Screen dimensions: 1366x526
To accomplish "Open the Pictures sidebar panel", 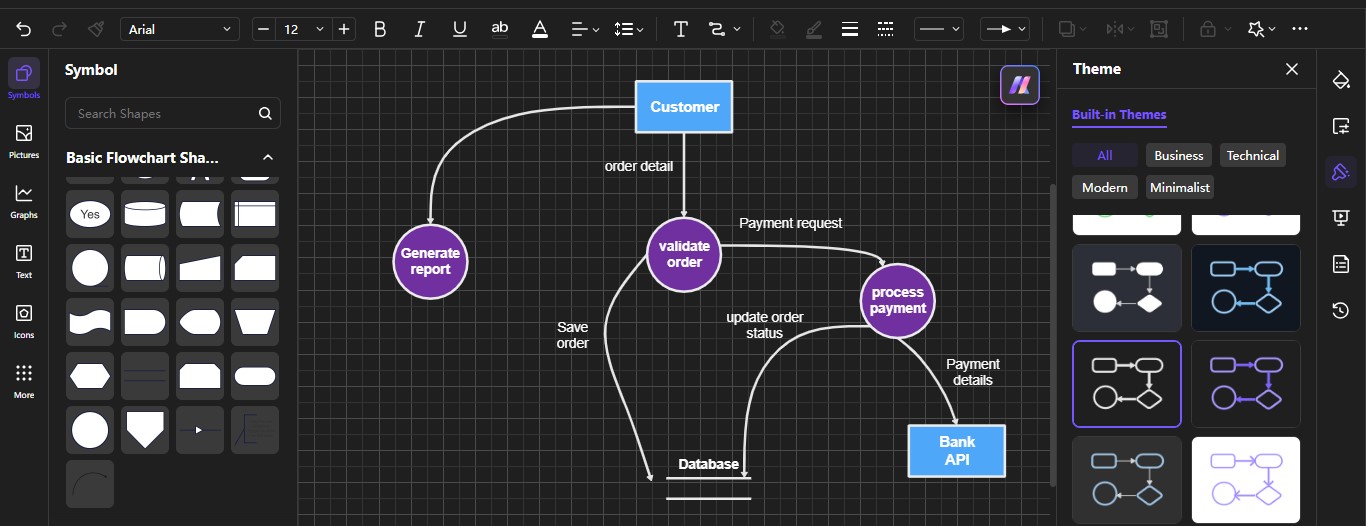I will pos(24,141).
